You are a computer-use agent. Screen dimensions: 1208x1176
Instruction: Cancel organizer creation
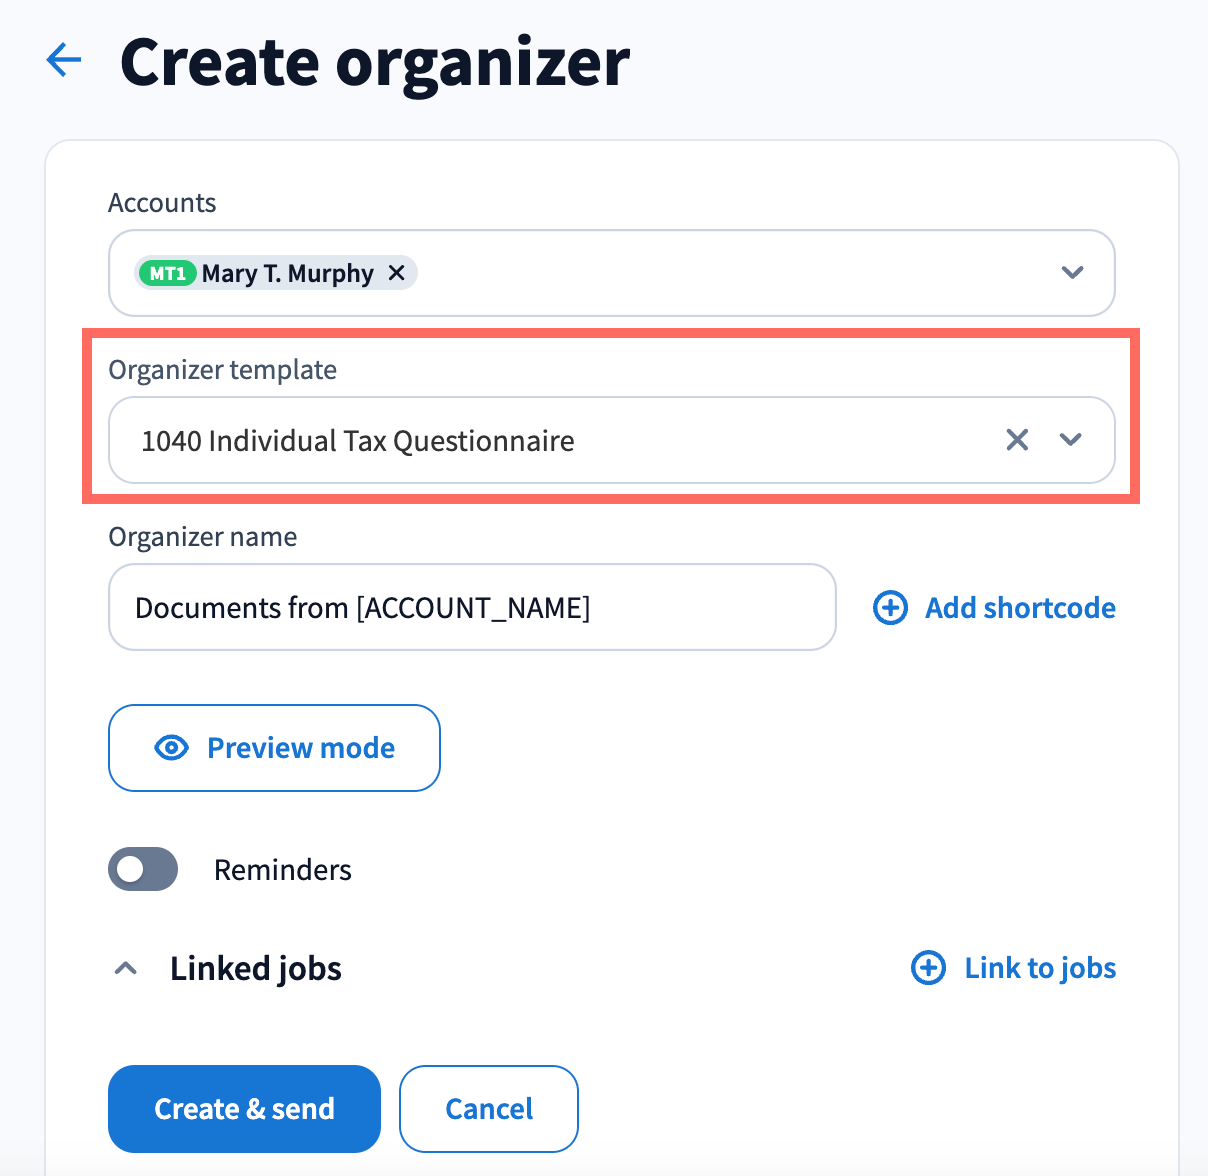click(x=489, y=1108)
